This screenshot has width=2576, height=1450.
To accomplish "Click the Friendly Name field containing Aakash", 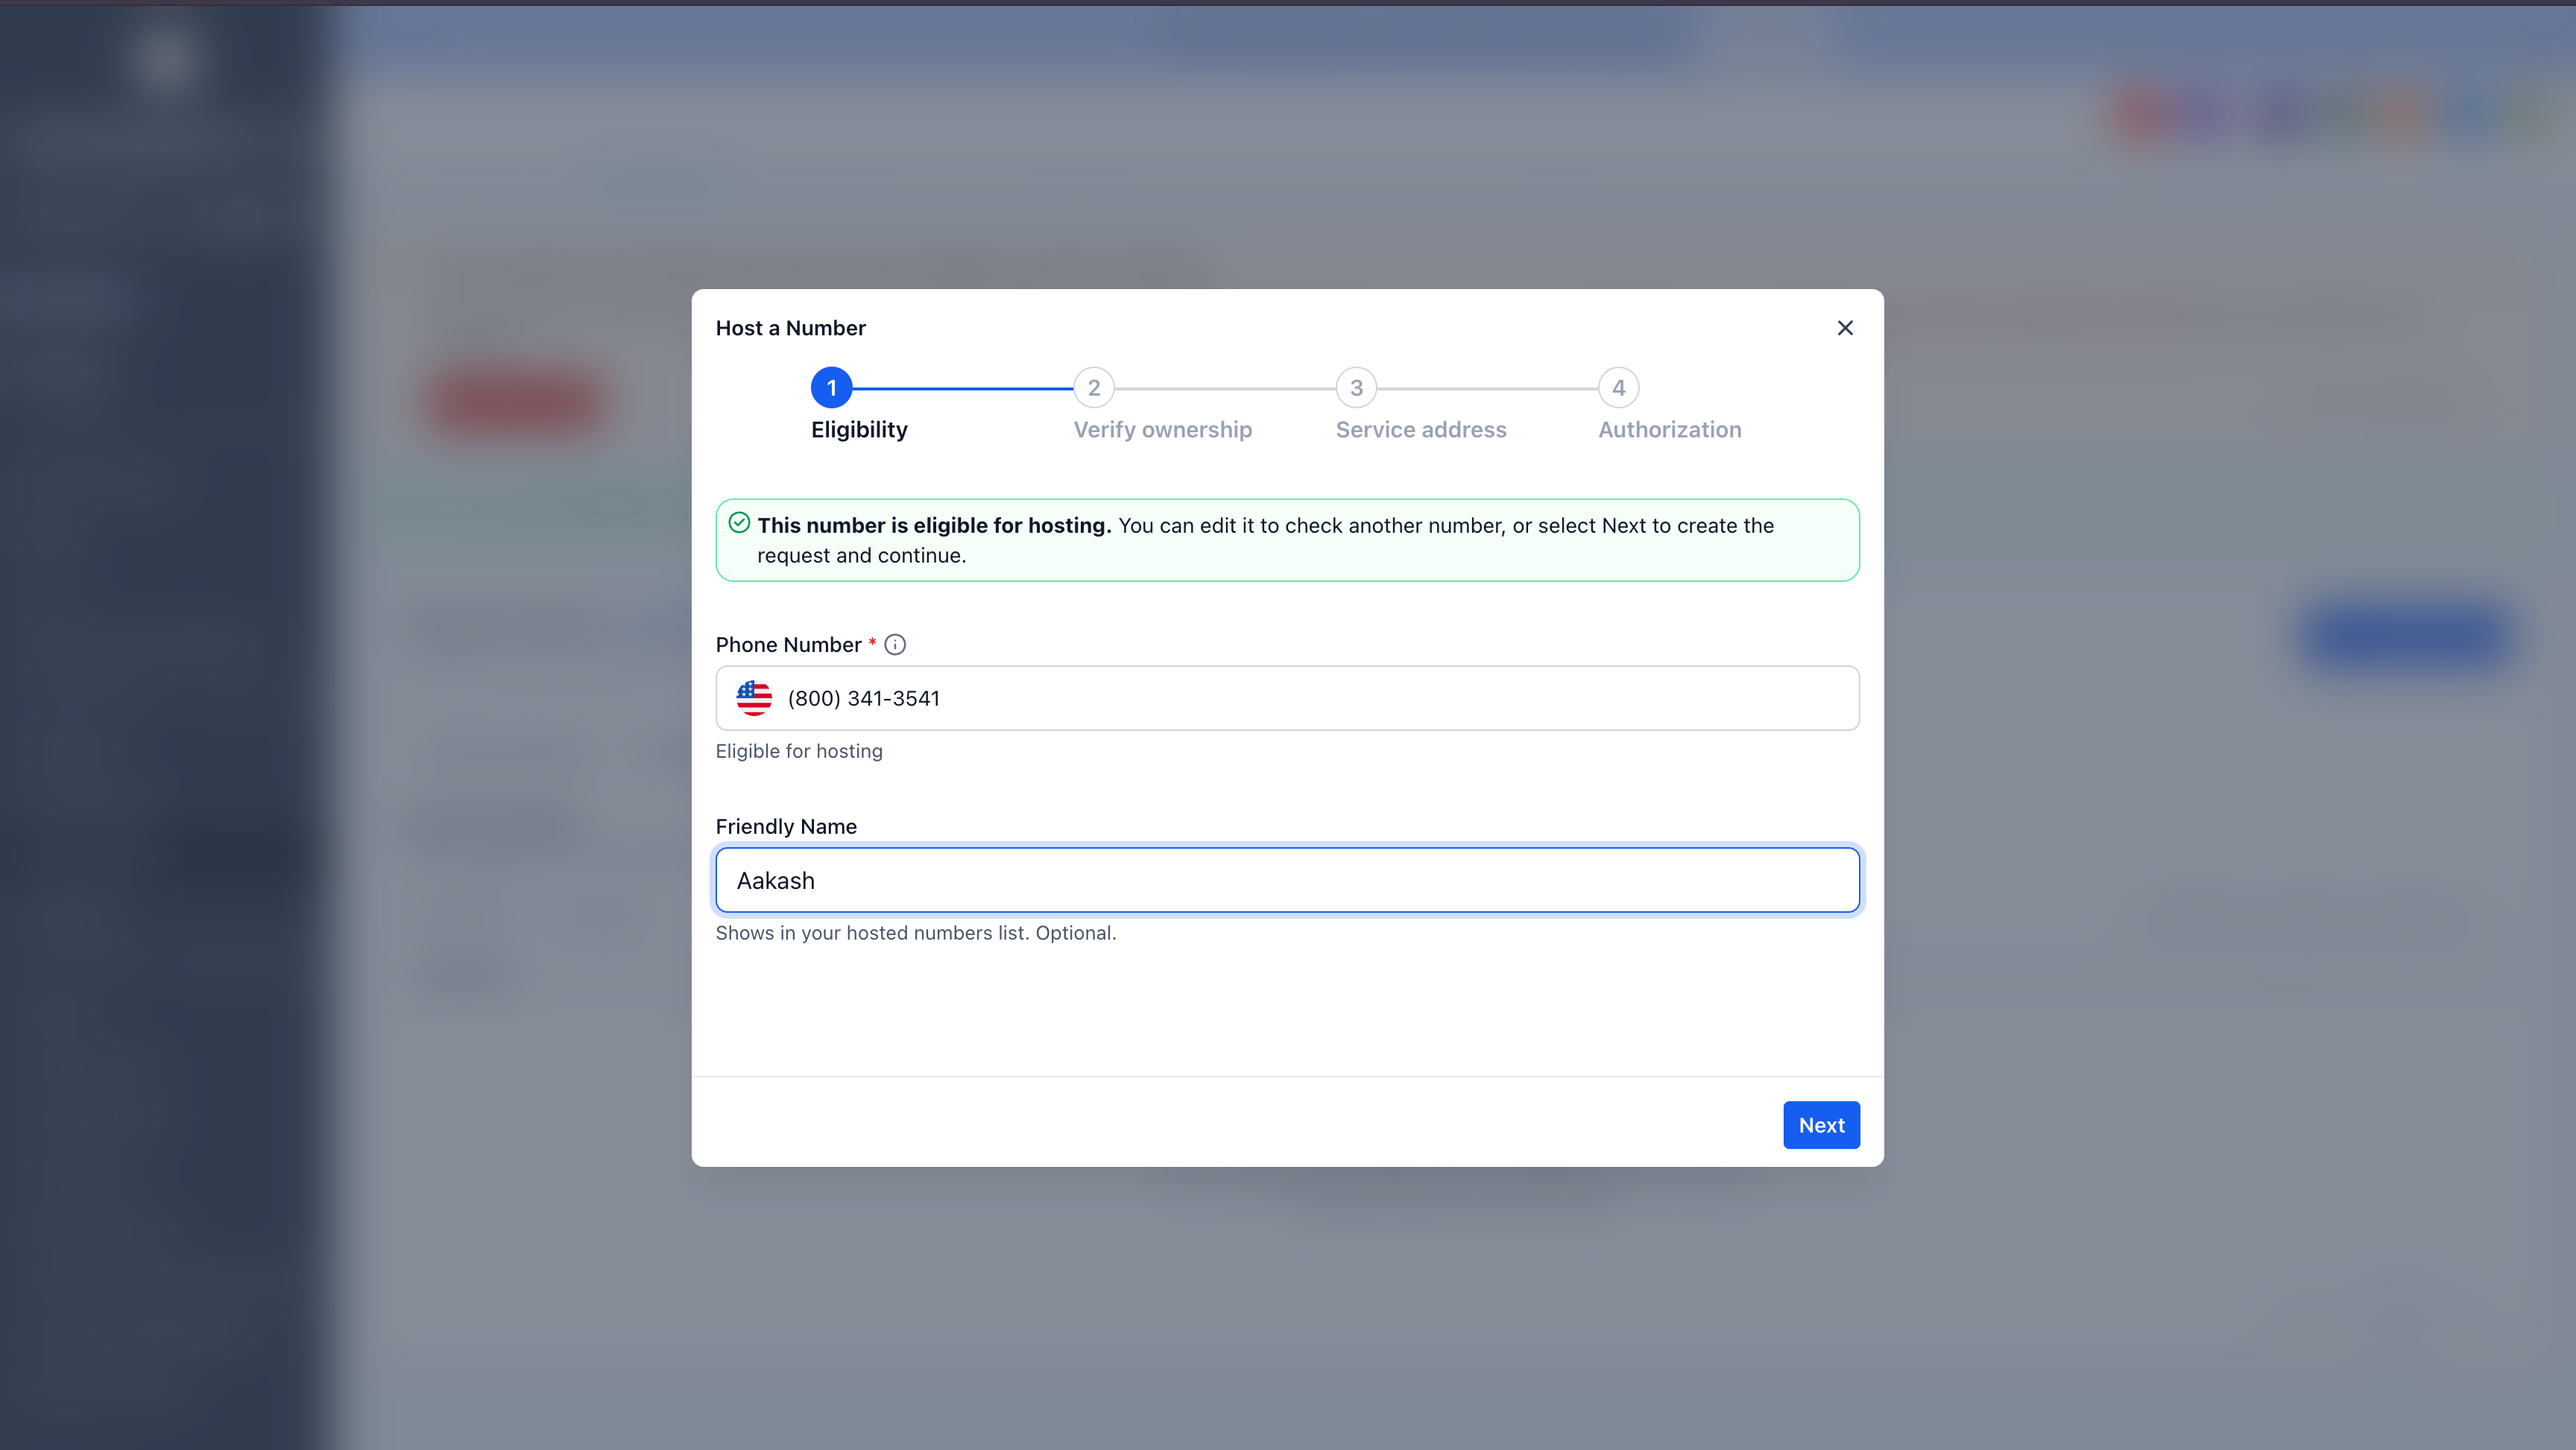I will (1287, 880).
